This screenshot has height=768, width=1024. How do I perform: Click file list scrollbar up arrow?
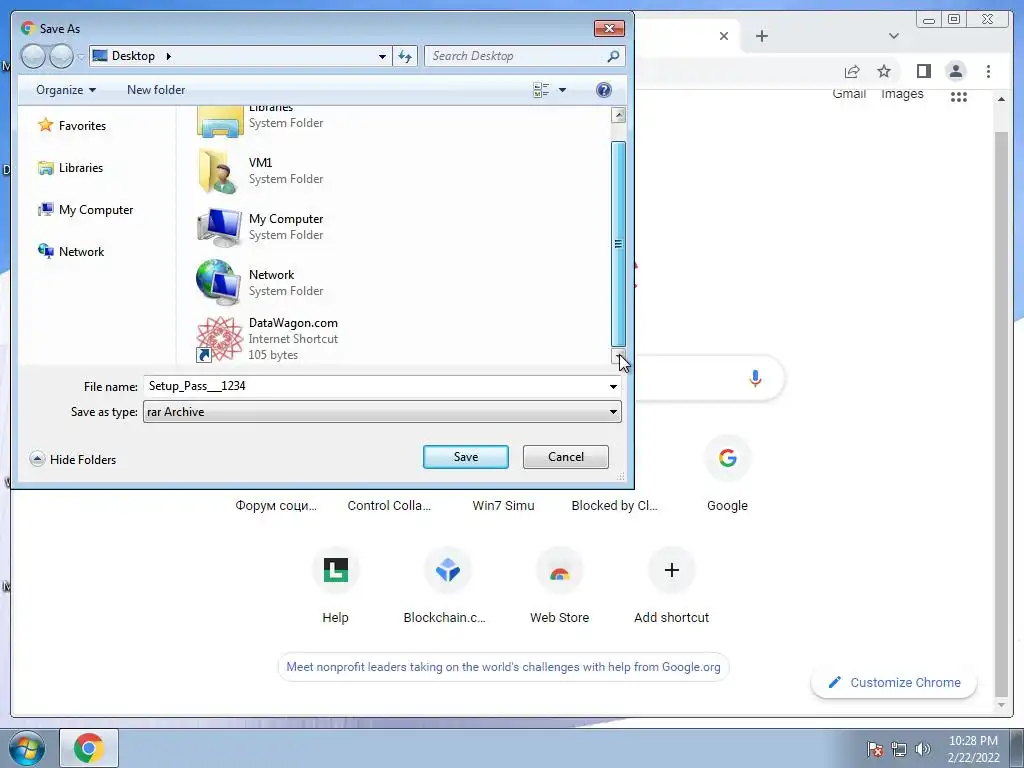pos(618,116)
